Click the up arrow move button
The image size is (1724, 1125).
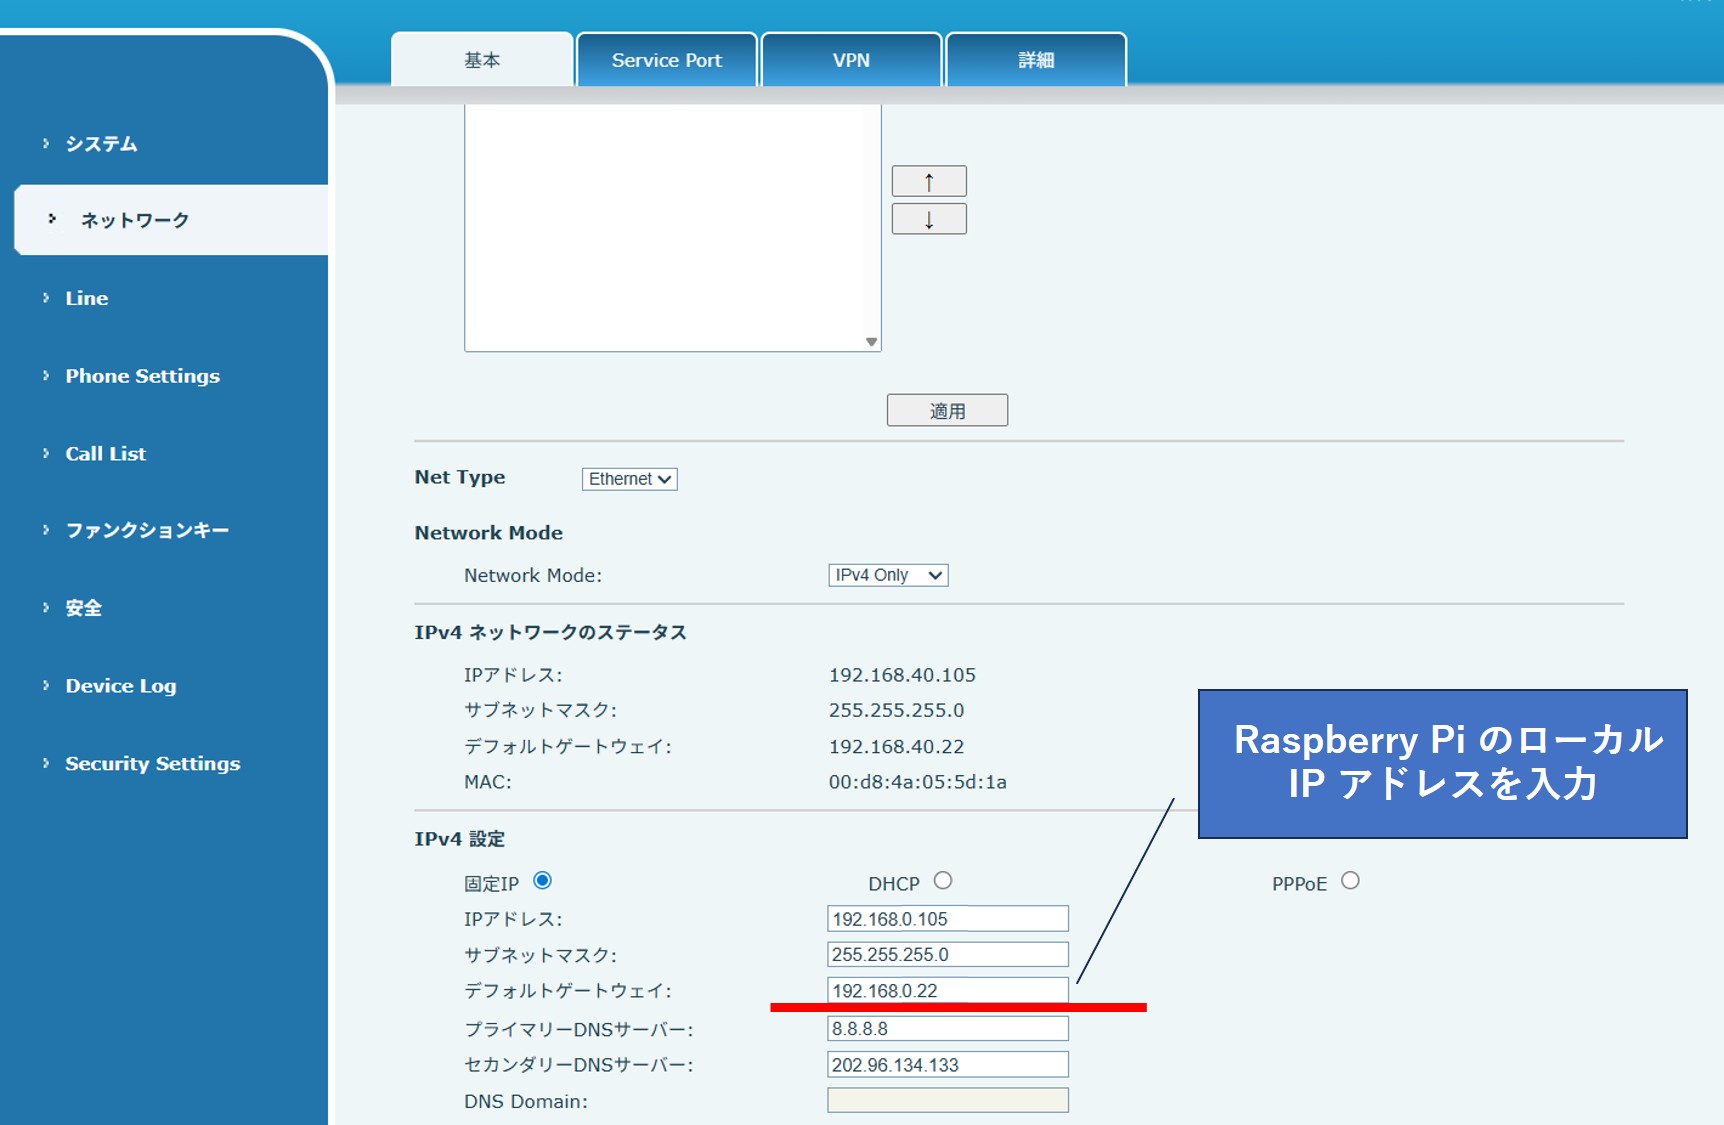(929, 181)
